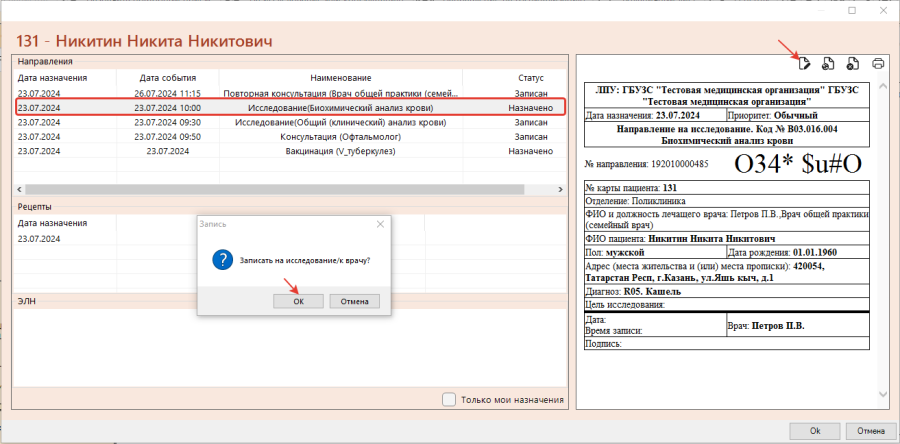900x444 pixels.
Task: Click the 23.07.2024 09:50 event date cell
Action: pos(168,137)
